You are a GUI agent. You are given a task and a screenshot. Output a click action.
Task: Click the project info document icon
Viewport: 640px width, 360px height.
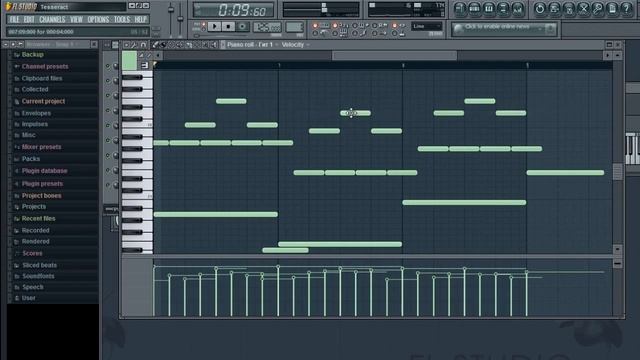(x=612, y=9)
